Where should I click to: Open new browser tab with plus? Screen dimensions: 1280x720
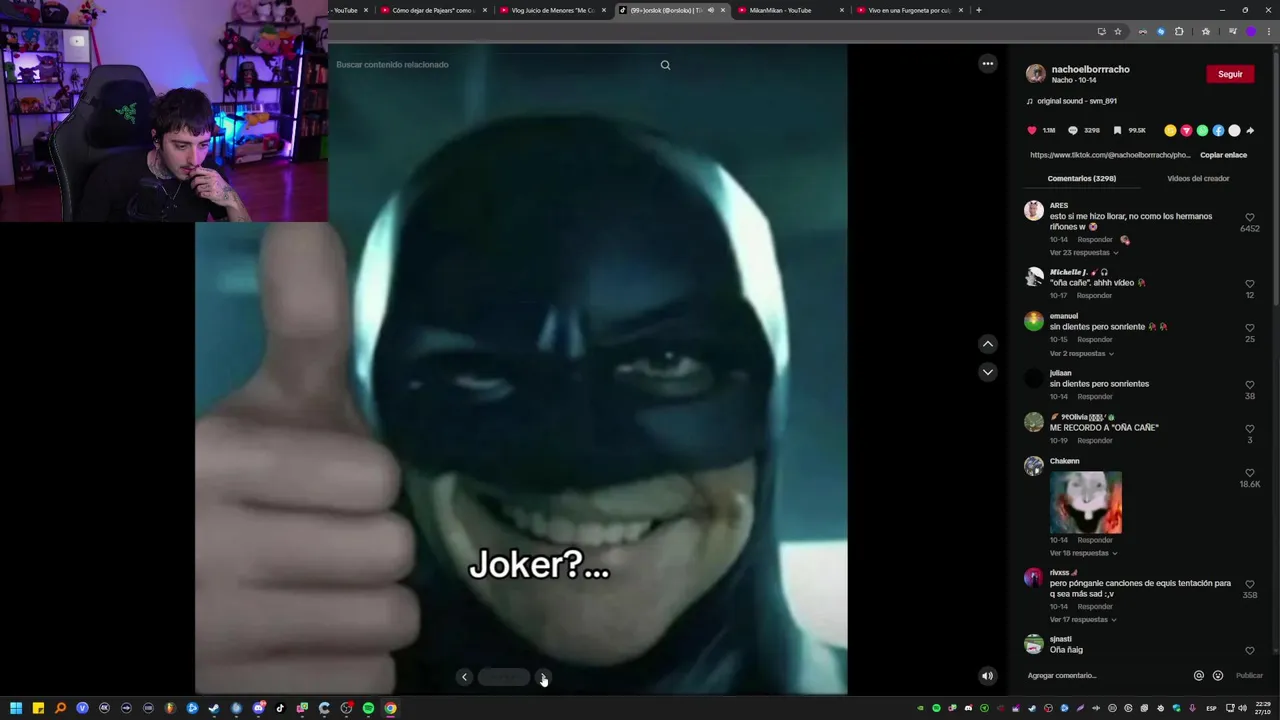(978, 10)
